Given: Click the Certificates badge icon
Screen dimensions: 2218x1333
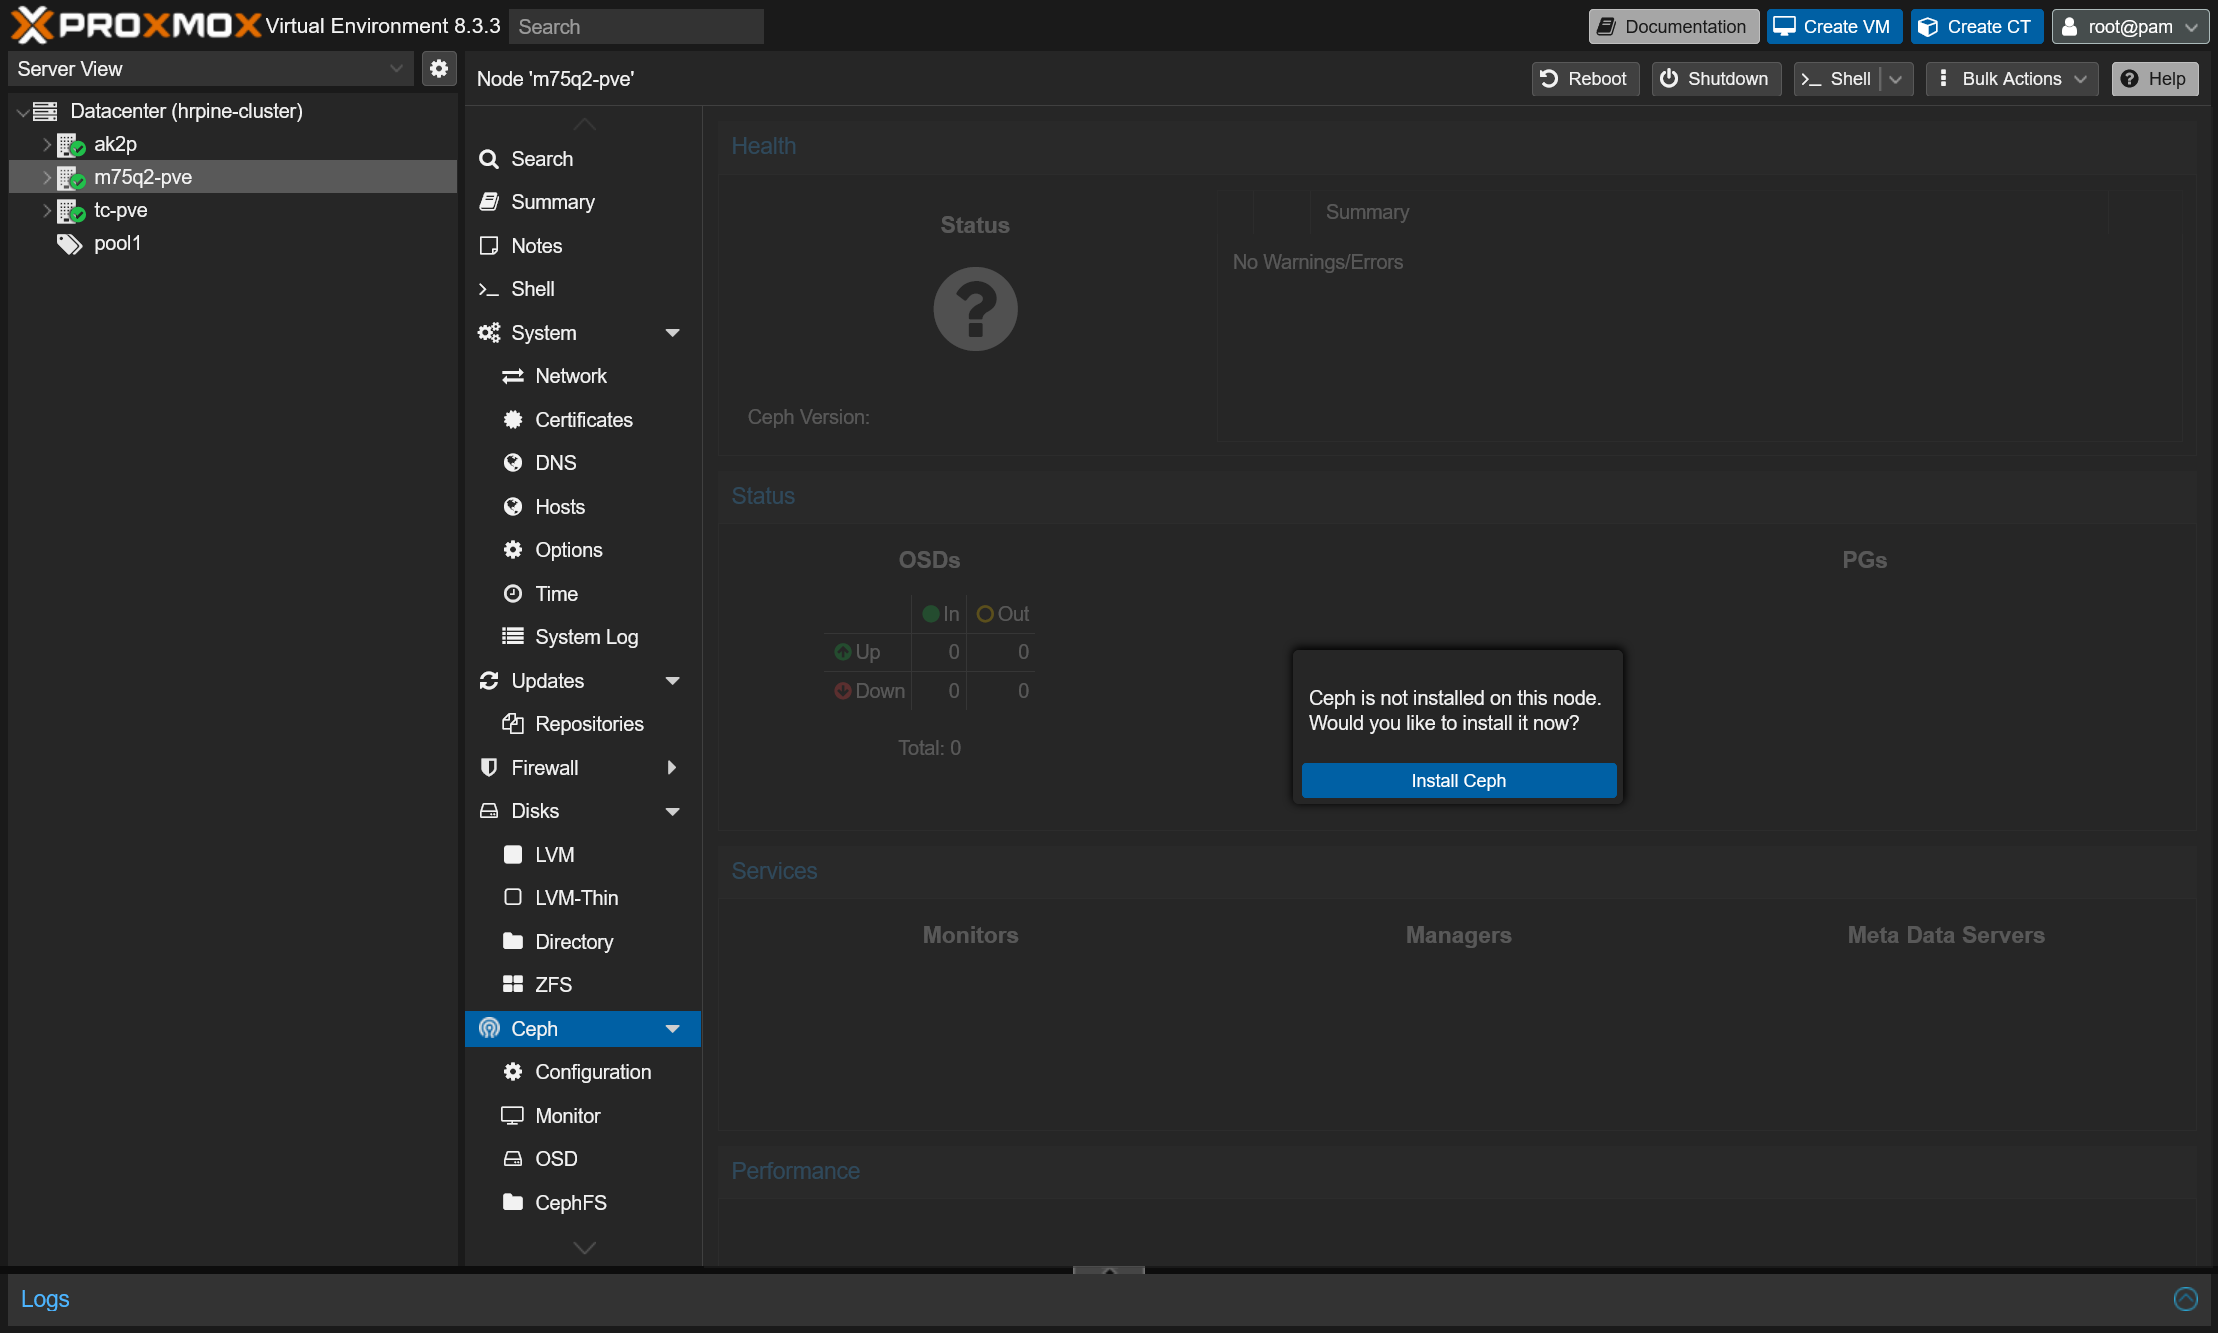Looking at the screenshot, I should pyautogui.click(x=513, y=420).
